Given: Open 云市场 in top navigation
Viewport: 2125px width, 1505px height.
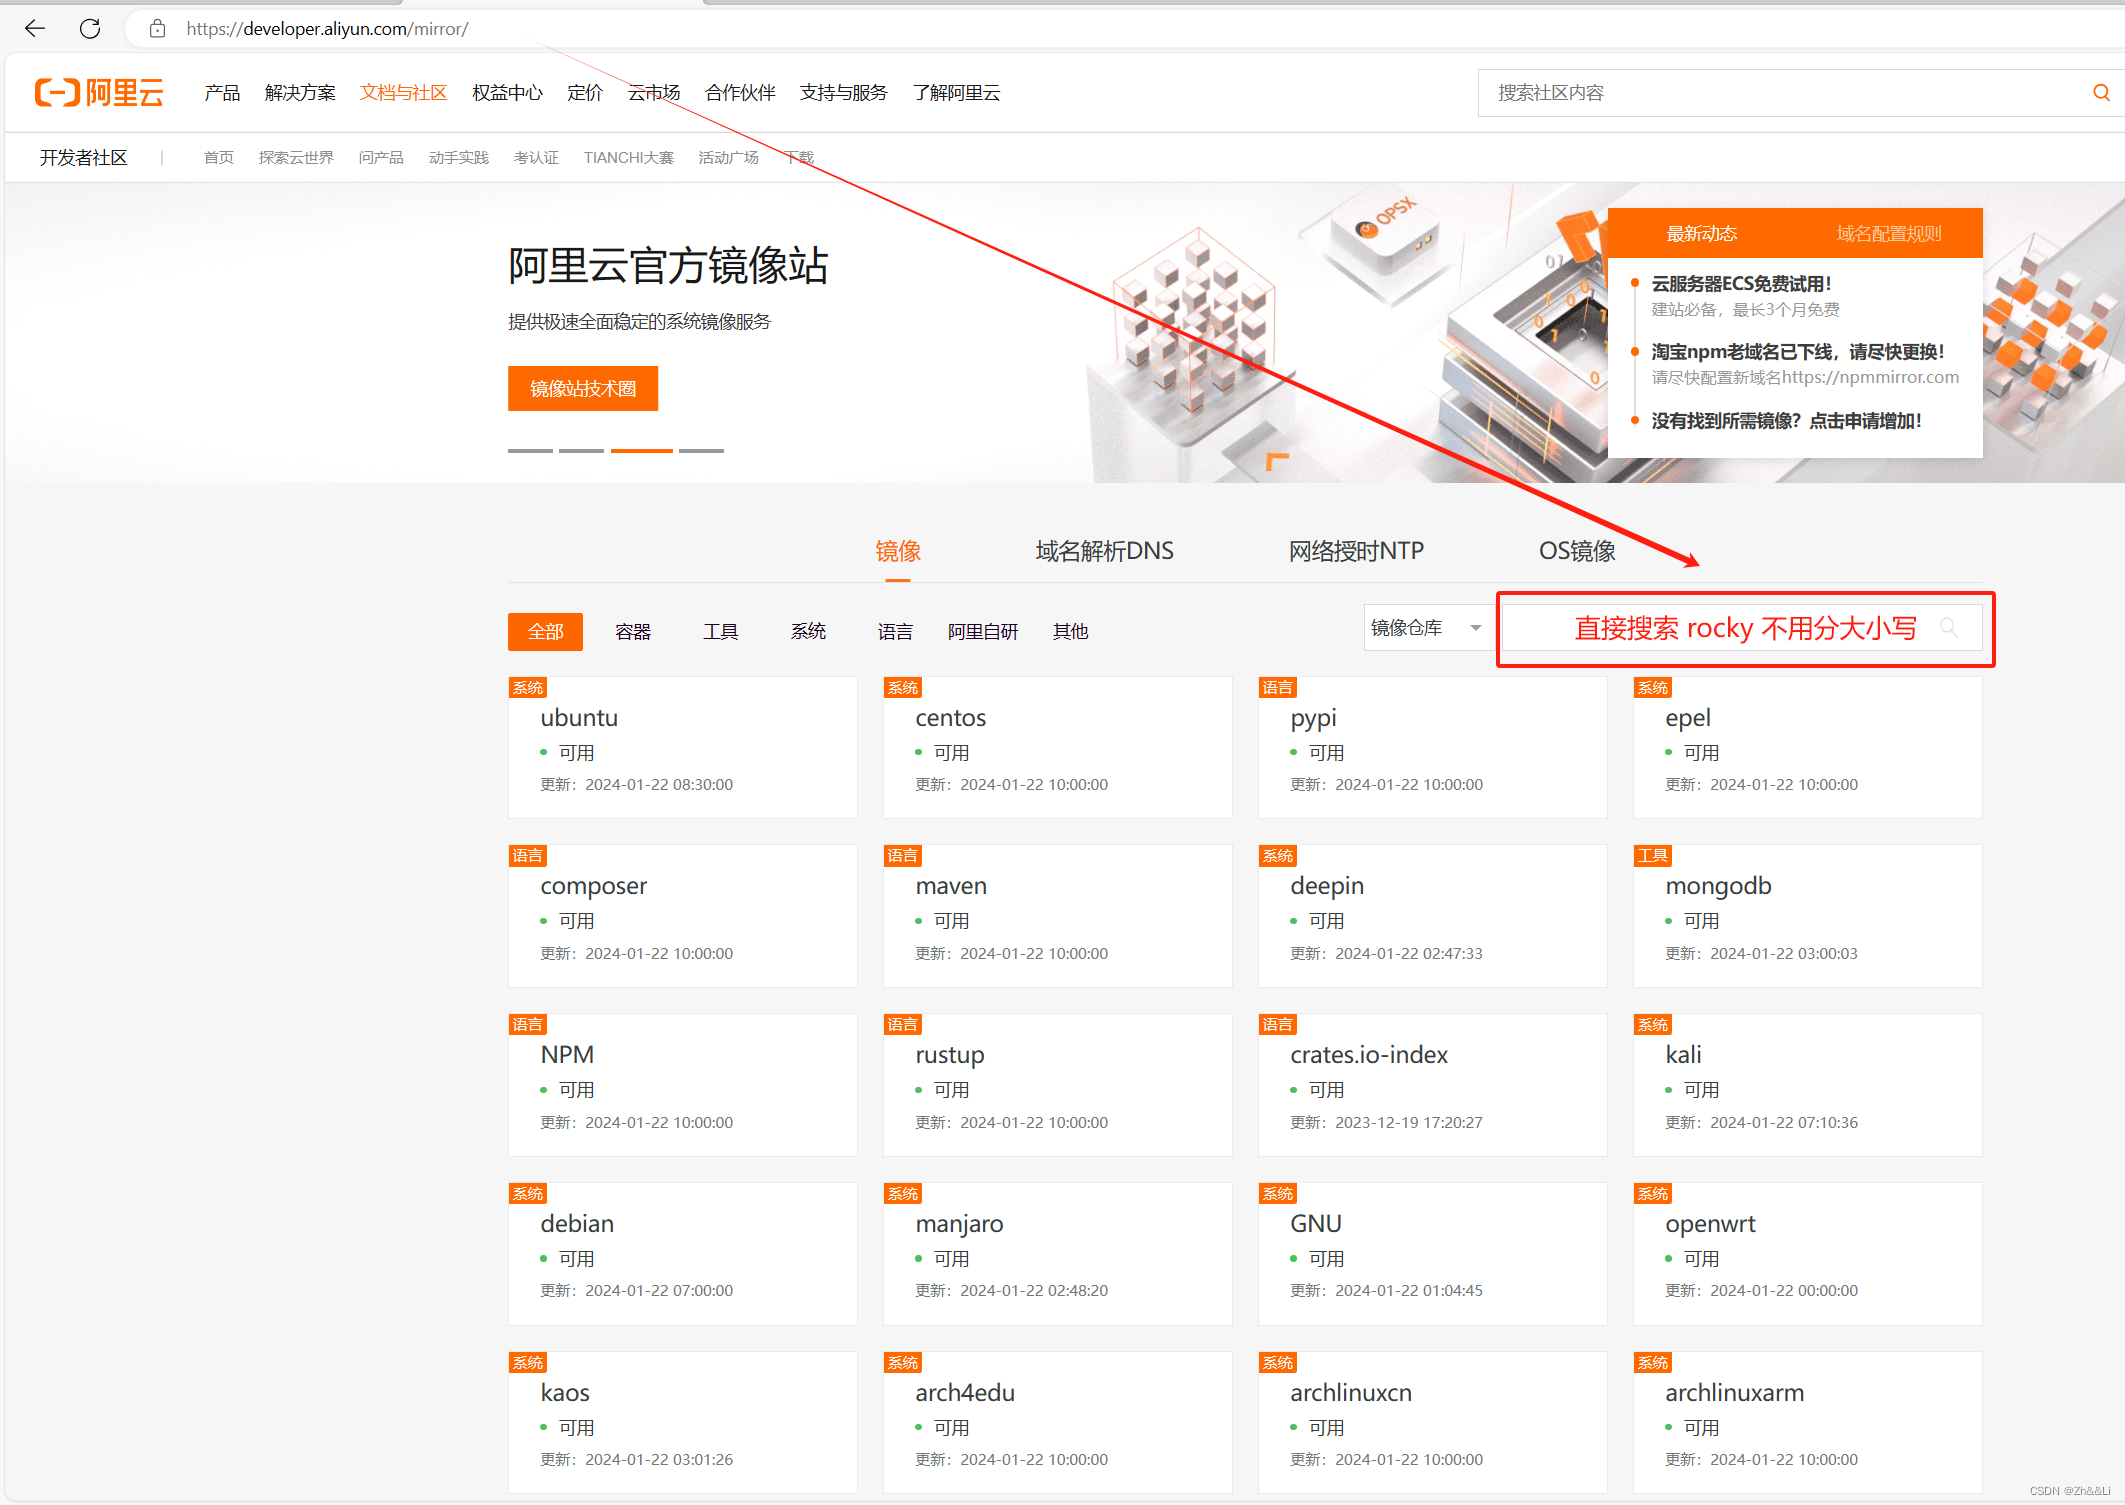Looking at the screenshot, I should [x=654, y=93].
